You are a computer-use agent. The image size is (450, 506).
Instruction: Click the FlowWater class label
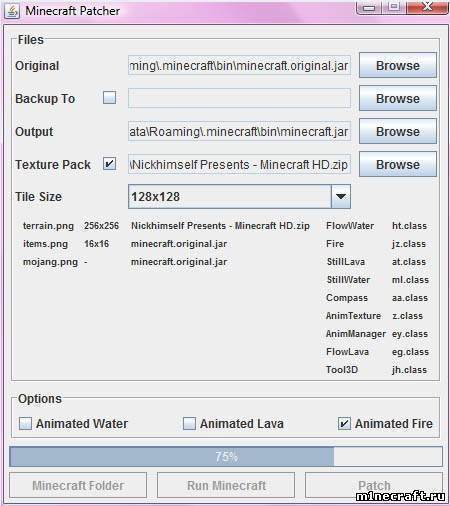(x=350, y=226)
